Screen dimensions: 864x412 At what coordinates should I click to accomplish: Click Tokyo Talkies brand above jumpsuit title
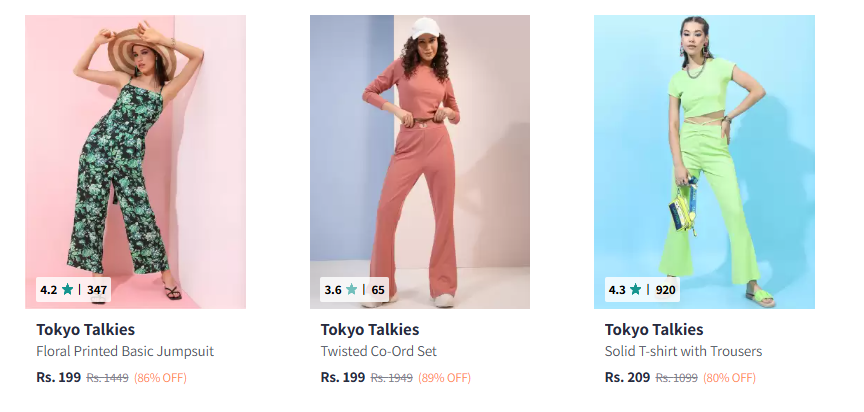pos(85,330)
